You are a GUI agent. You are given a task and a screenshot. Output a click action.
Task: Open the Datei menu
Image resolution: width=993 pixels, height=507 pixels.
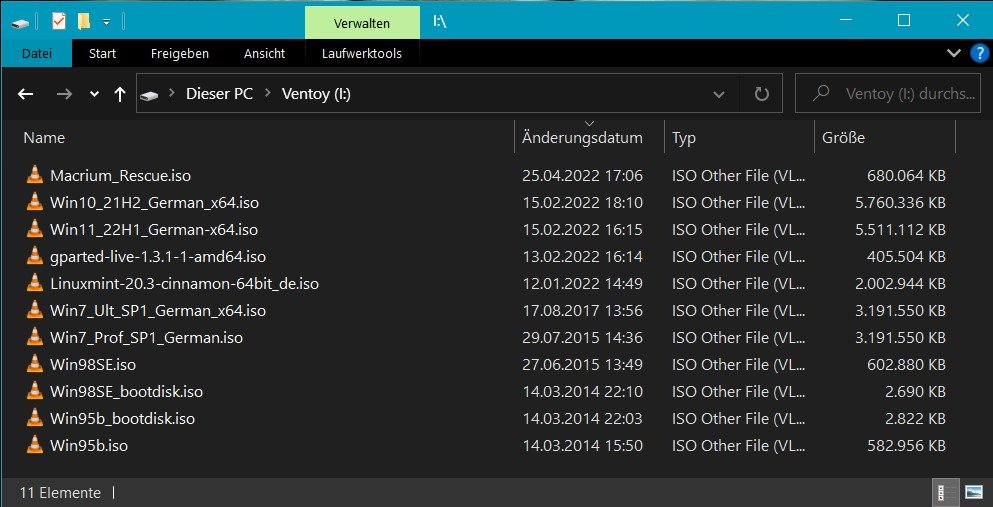point(37,53)
